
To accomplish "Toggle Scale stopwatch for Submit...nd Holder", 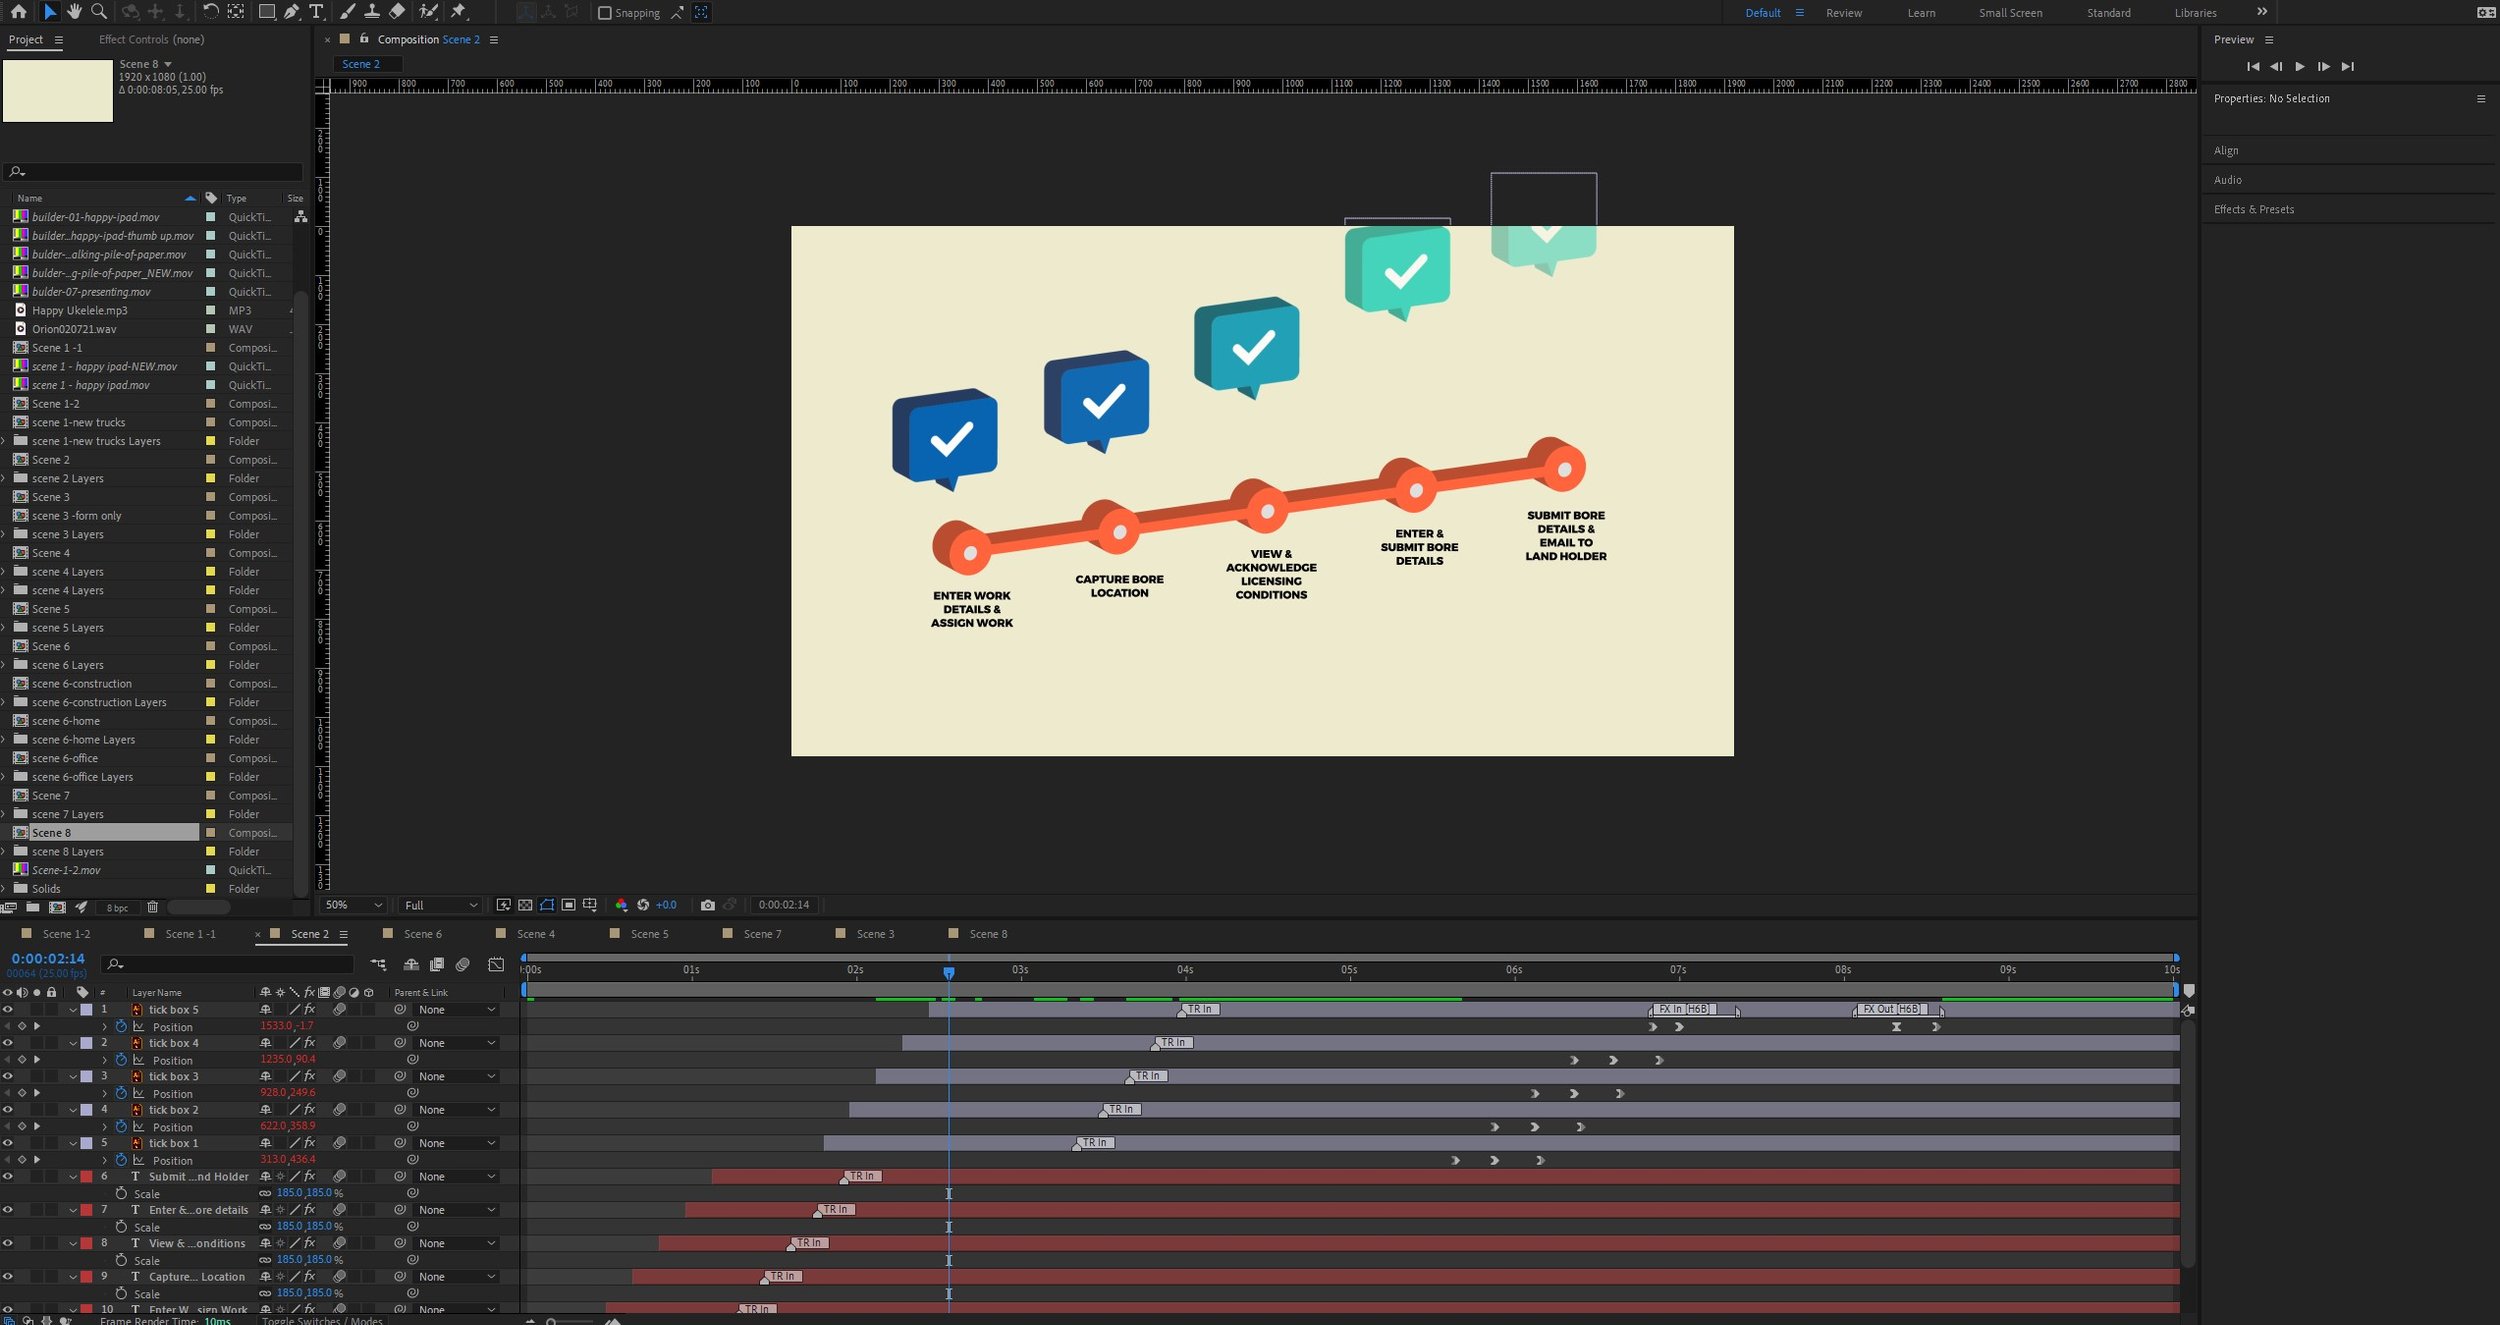I will point(121,1194).
